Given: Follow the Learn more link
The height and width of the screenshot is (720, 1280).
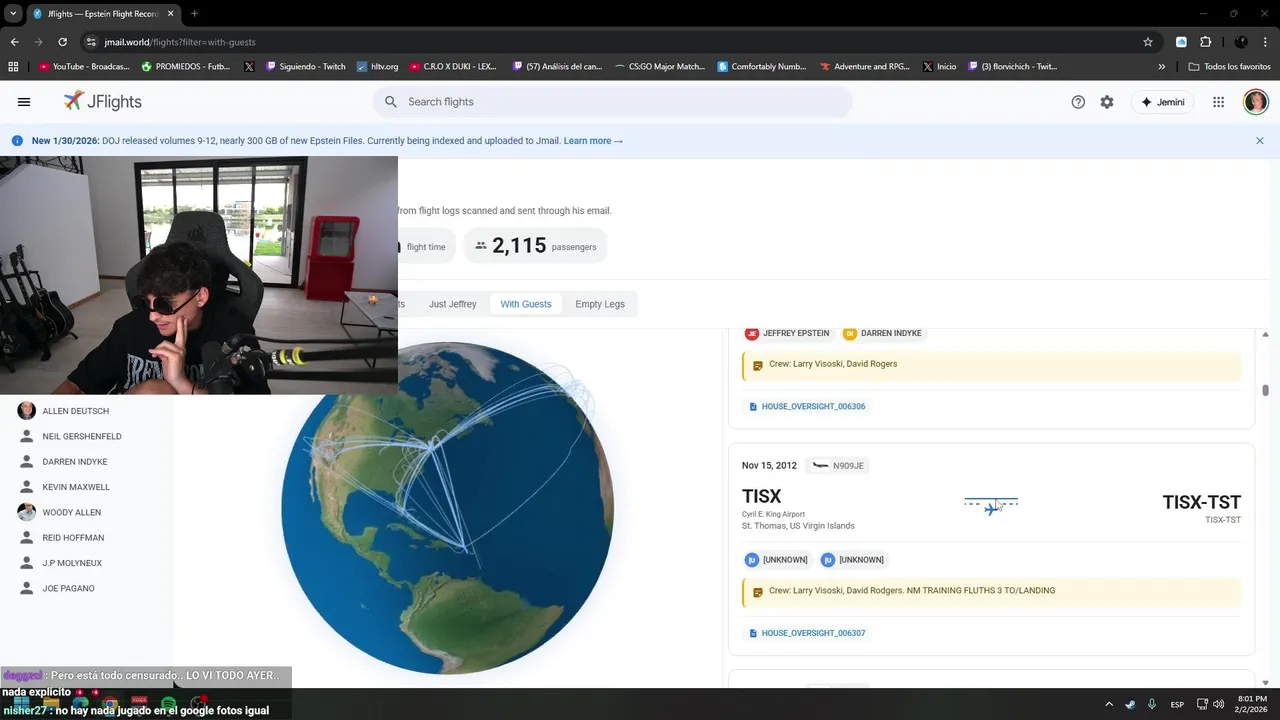Looking at the screenshot, I should coord(593,141).
